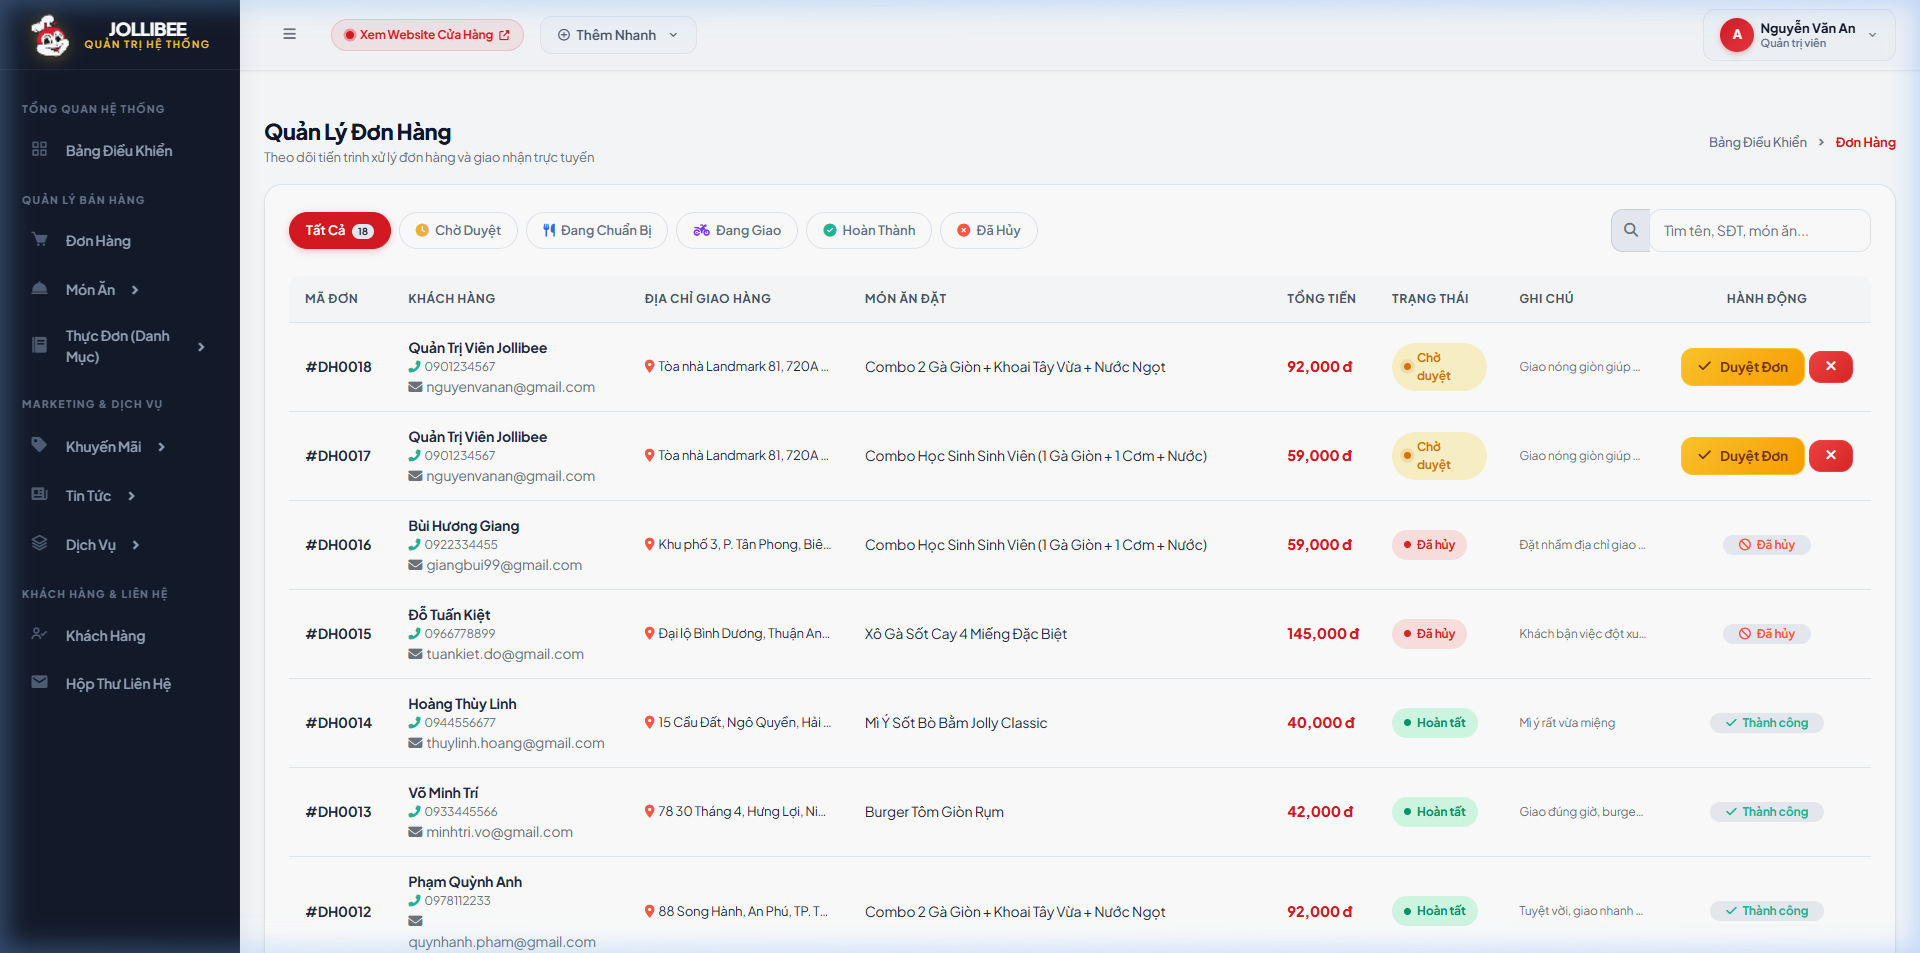Select the Đang Giao filter tab
The height and width of the screenshot is (953, 1920).
[x=737, y=231]
